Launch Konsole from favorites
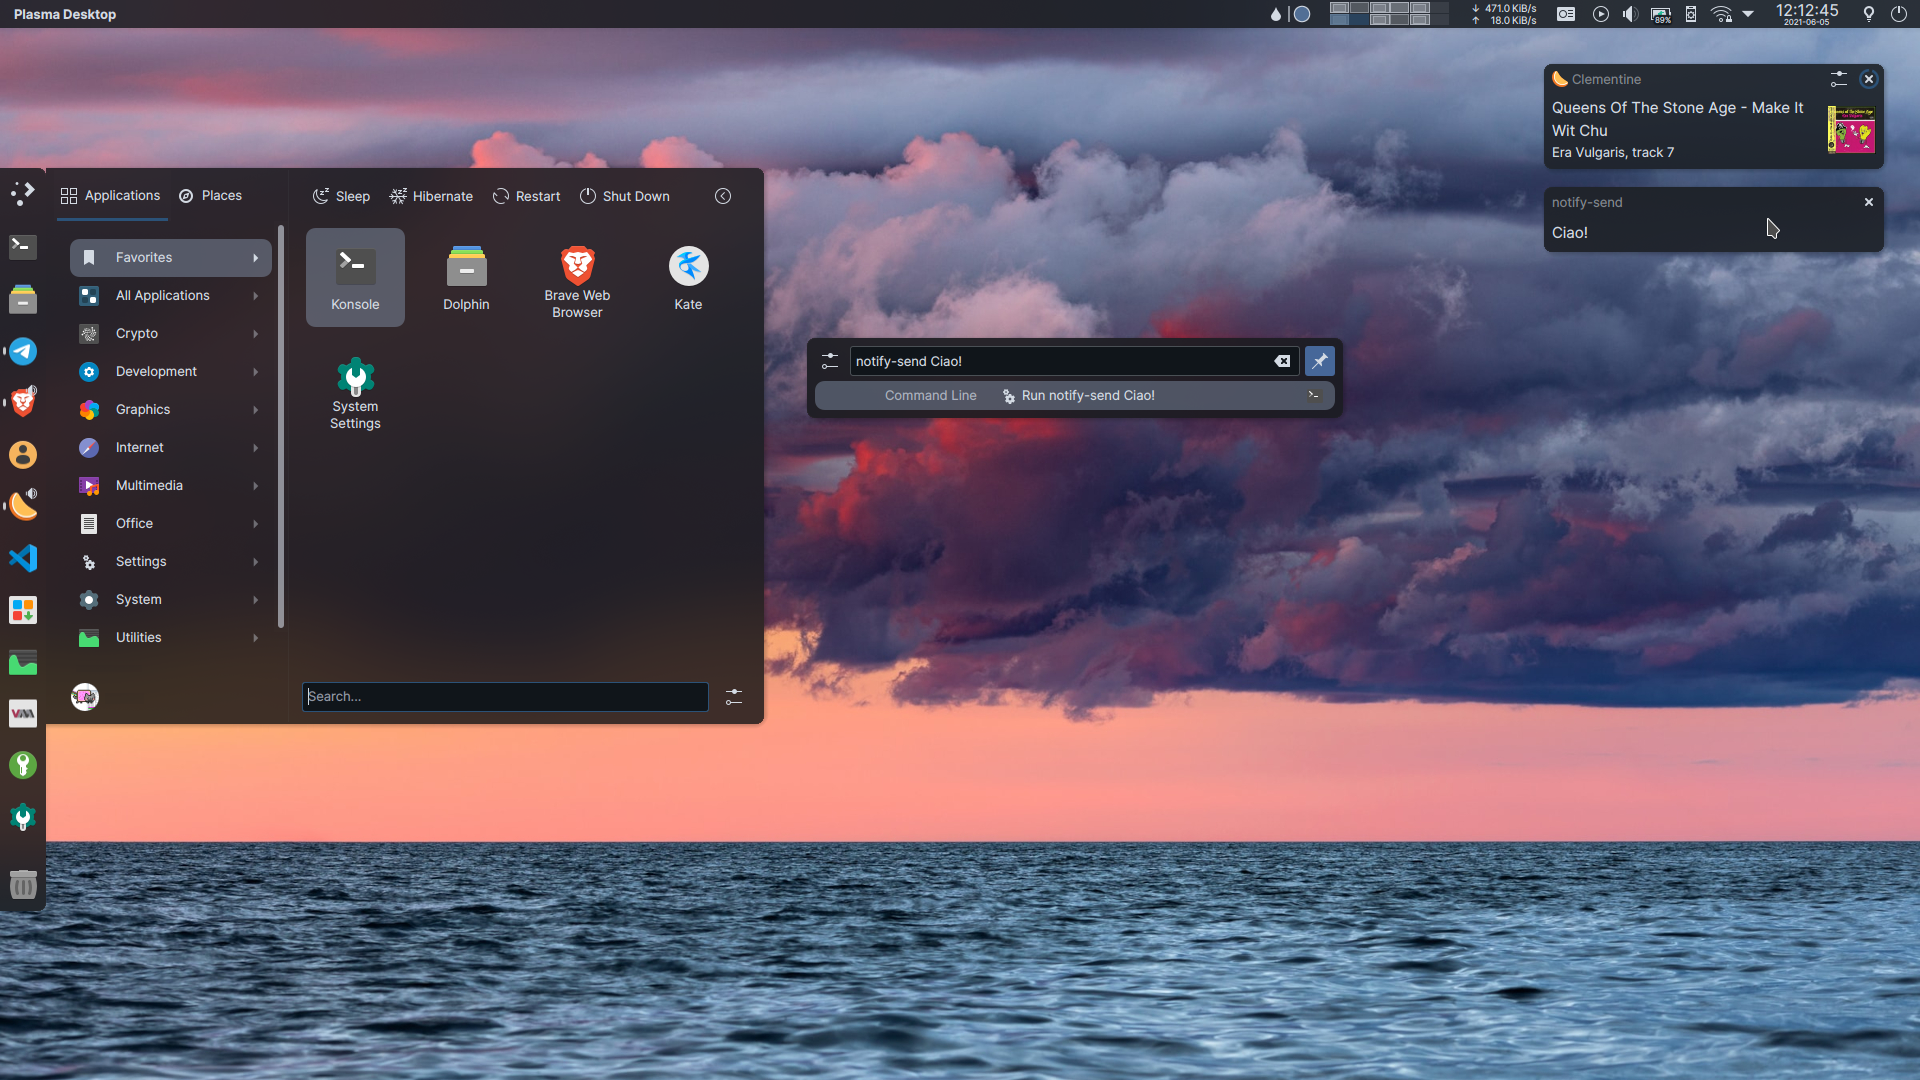The image size is (1920, 1080). (x=355, y=277)
